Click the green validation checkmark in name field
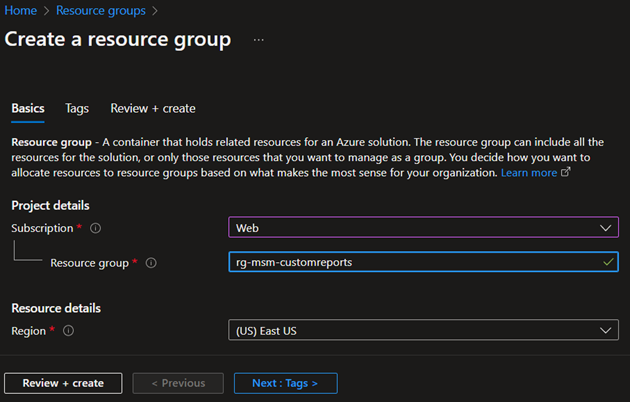The image size is (630, 402). [x=608, y=262]
